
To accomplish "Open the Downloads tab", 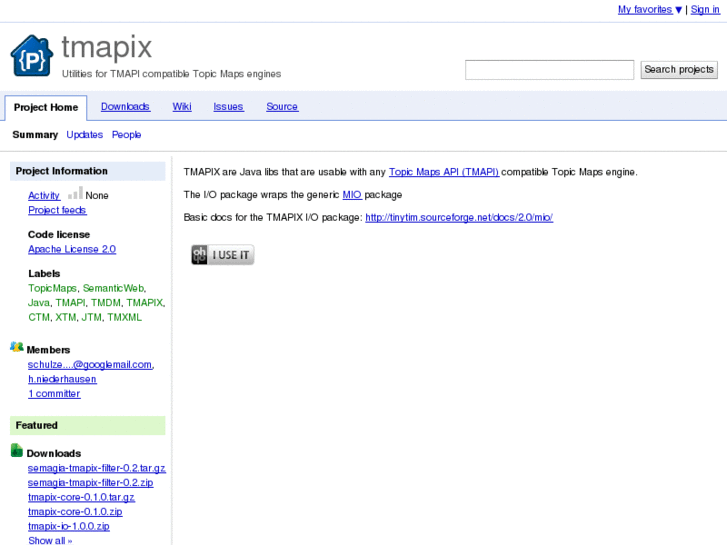I will pos(125,107).
